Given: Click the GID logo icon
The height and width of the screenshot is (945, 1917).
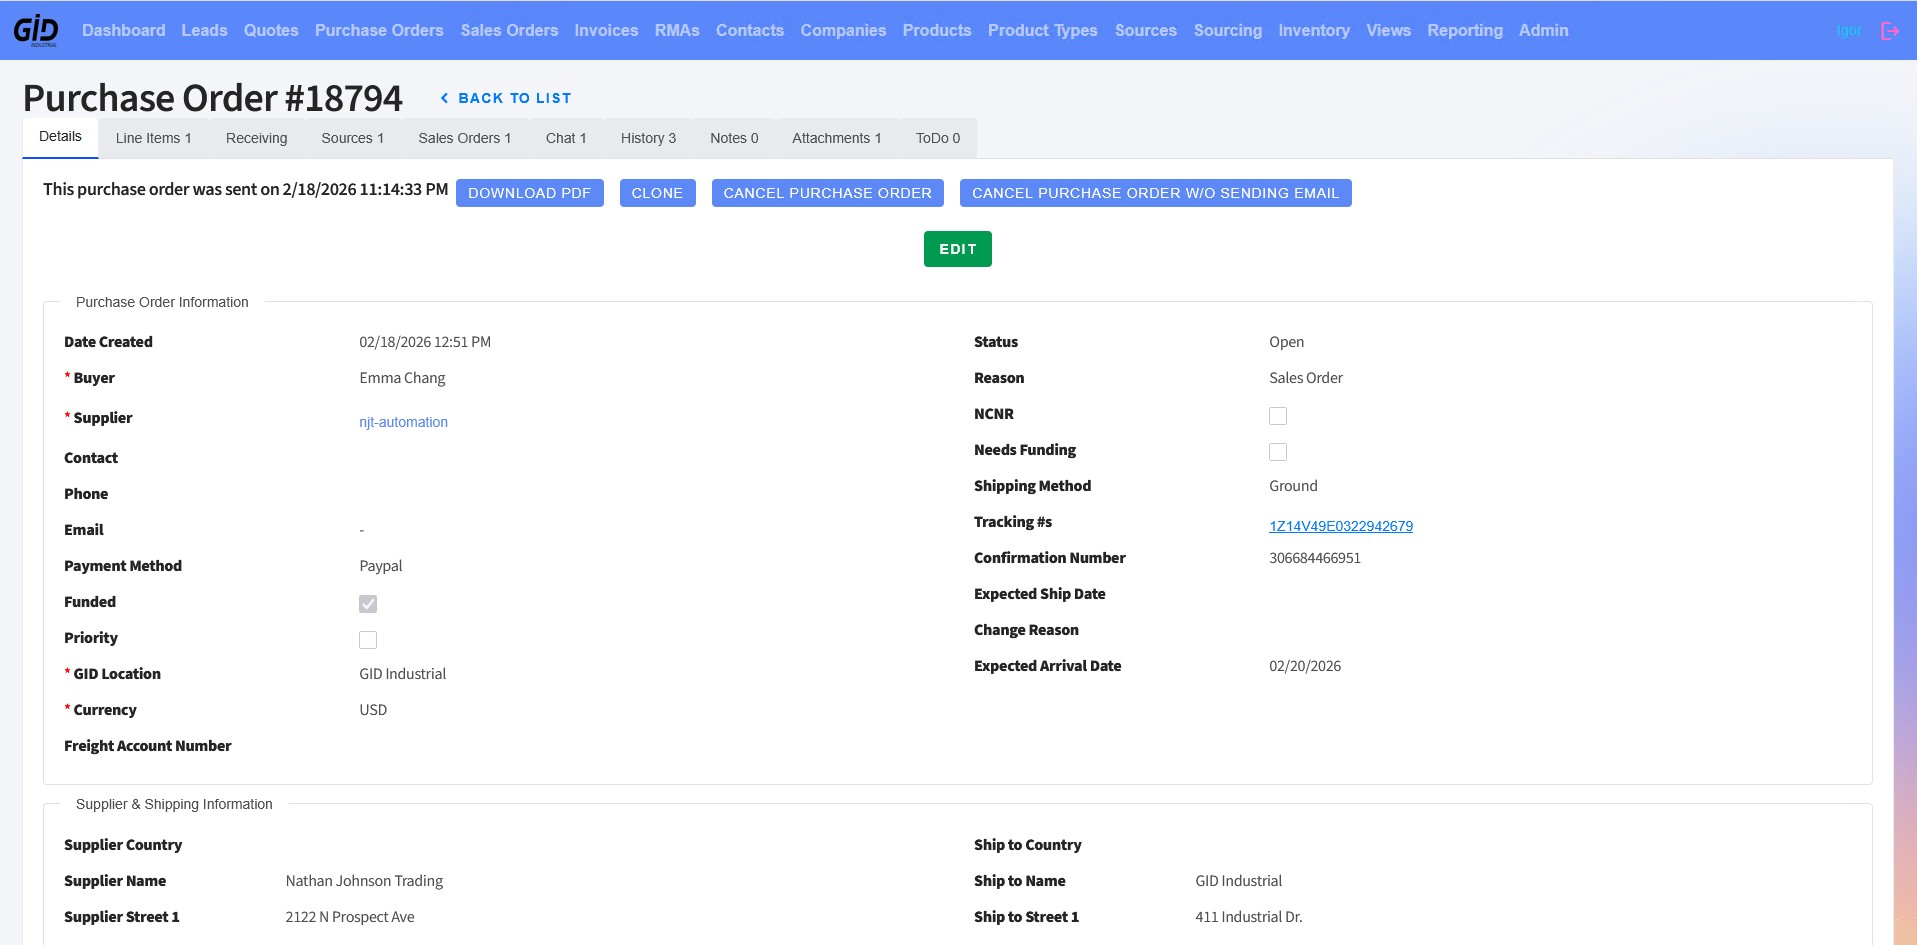Looking at the screenshot, I should point(36,30).
